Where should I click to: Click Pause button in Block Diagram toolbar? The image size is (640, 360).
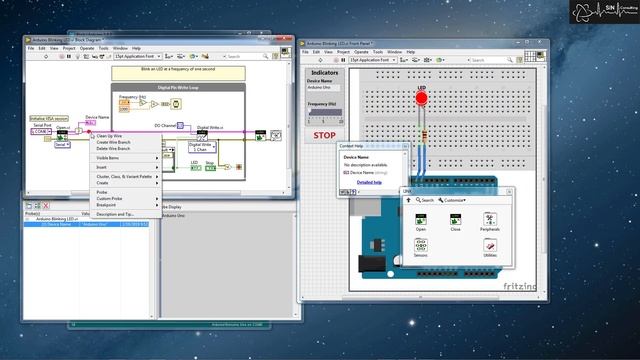(x=69, y=56)
